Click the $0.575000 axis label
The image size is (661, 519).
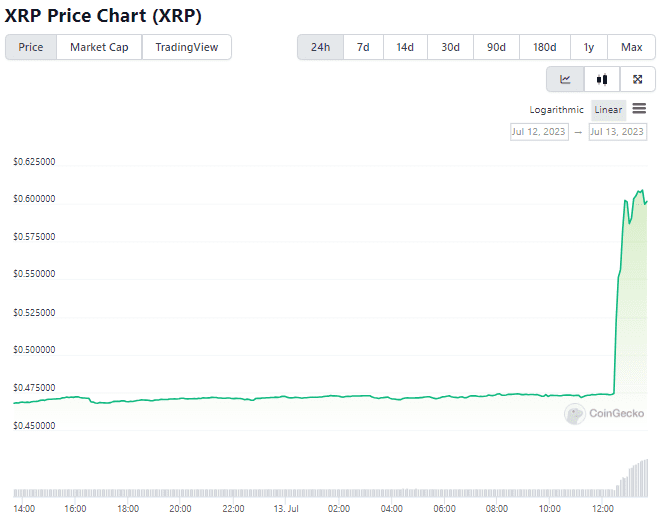tap(34, 237)
